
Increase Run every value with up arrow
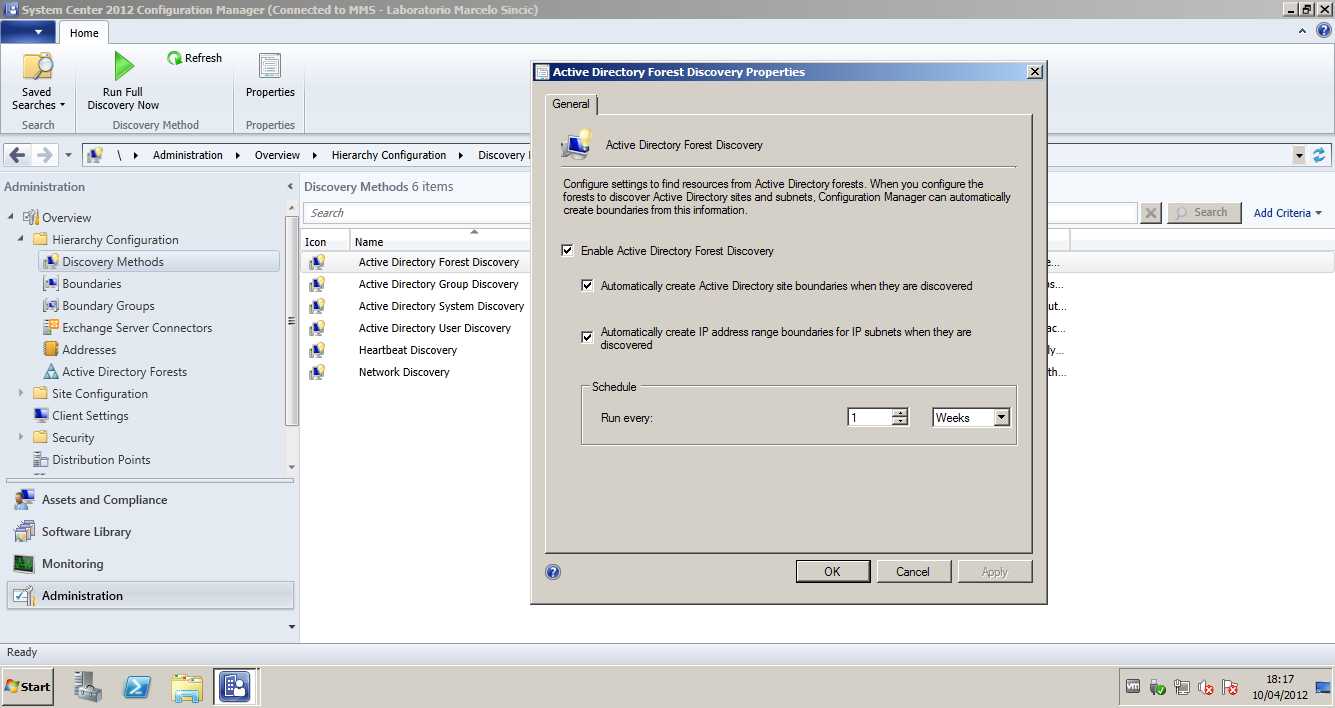tap(900, 413)
